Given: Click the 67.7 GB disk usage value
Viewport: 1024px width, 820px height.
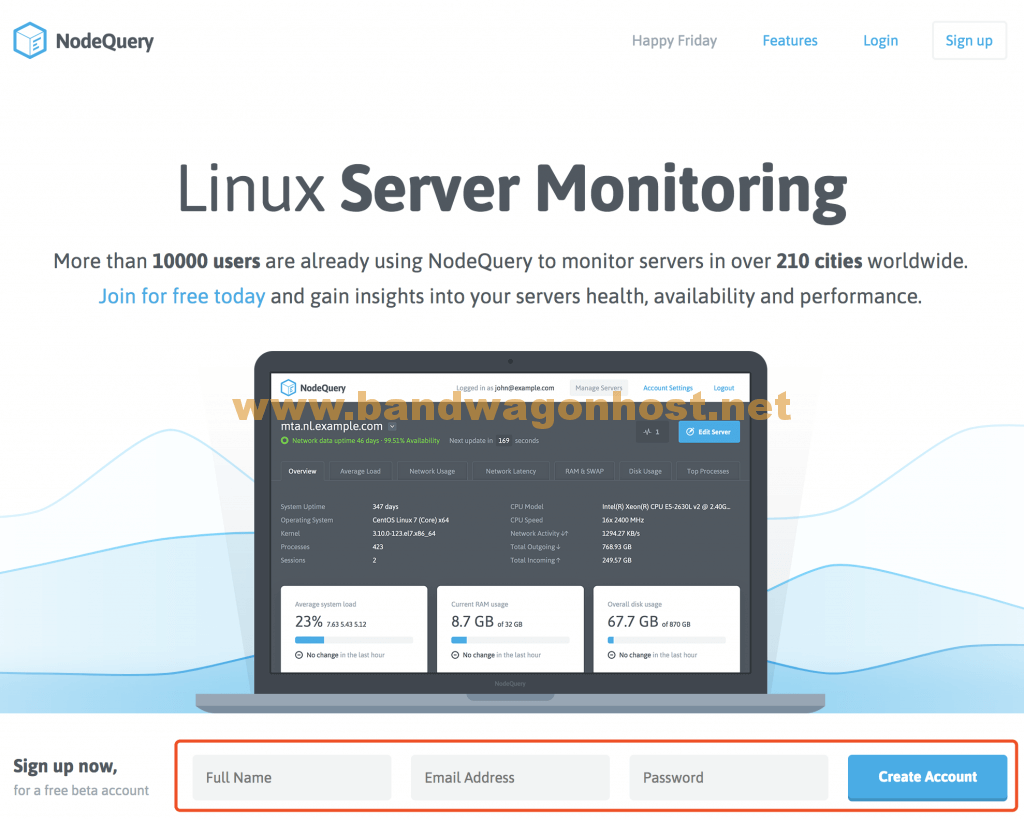Looking at the screenshot, I should 633,621.
